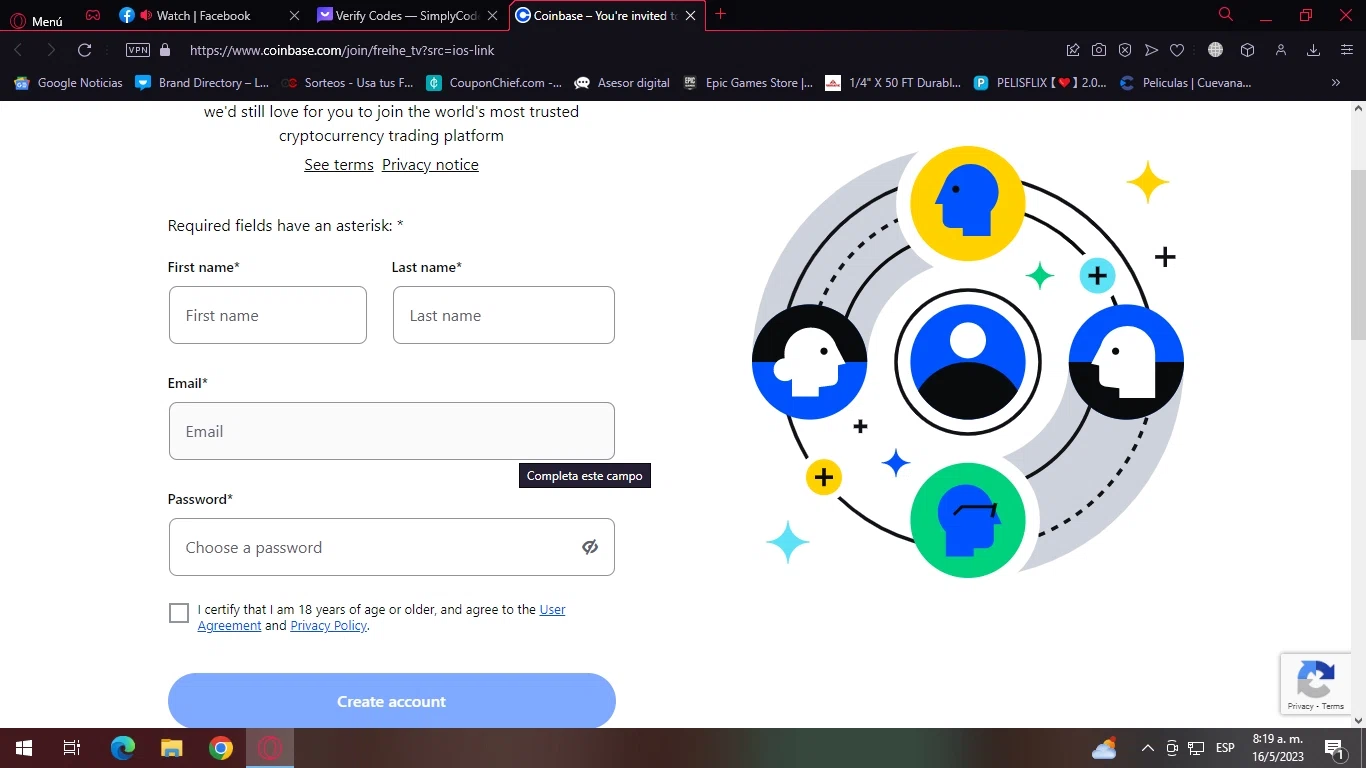Image resolution: width=1366 pixels, height=768 pixels.
Task: Click the Privacy notice link
Action: (430, 165)
